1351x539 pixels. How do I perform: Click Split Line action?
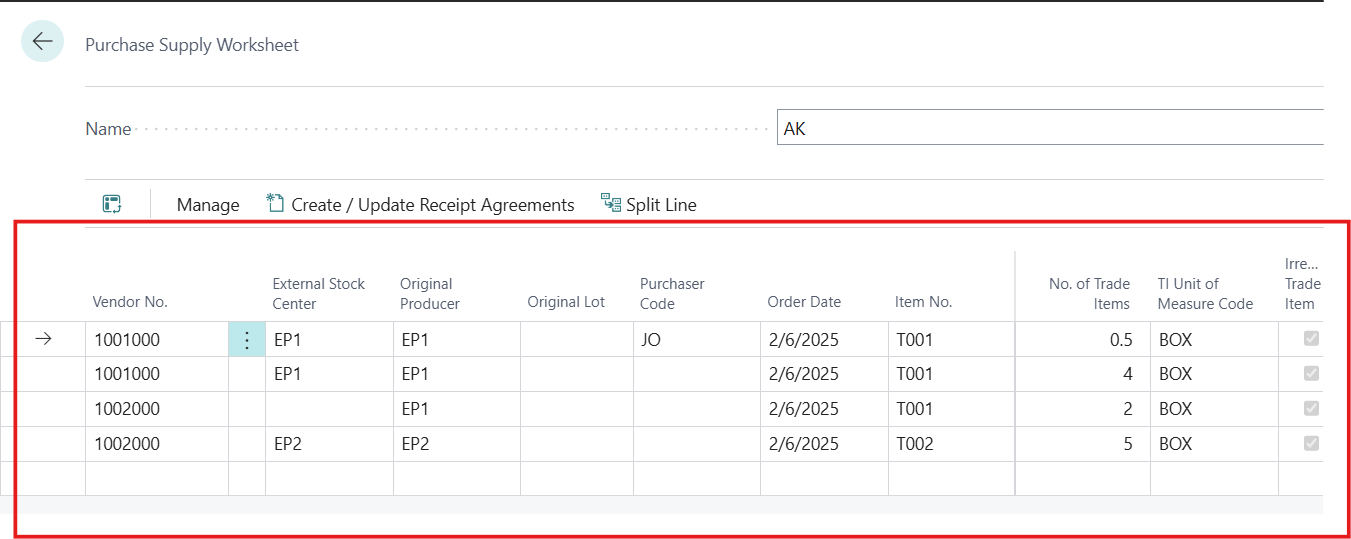(x=660, y=205)
